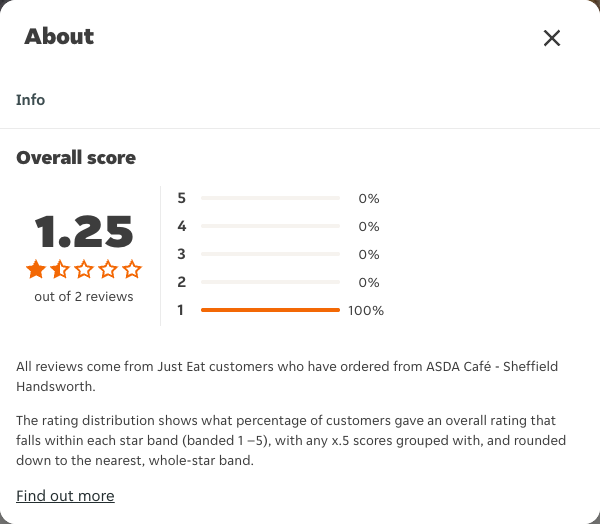The width and height of the screenshot is (600, 524).
Task: Click the 0% label for 5 stars
Action: (369, 198)
